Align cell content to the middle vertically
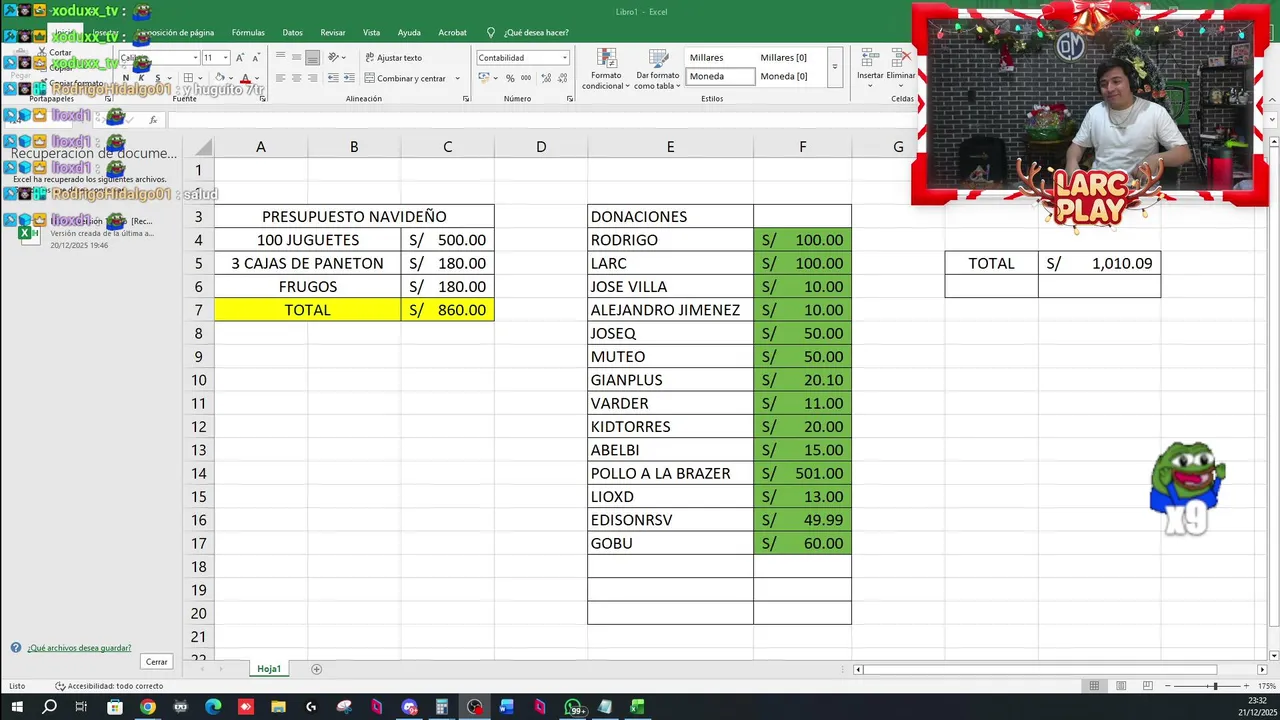Screen dimensions: 1280x720 click(296, 58)
